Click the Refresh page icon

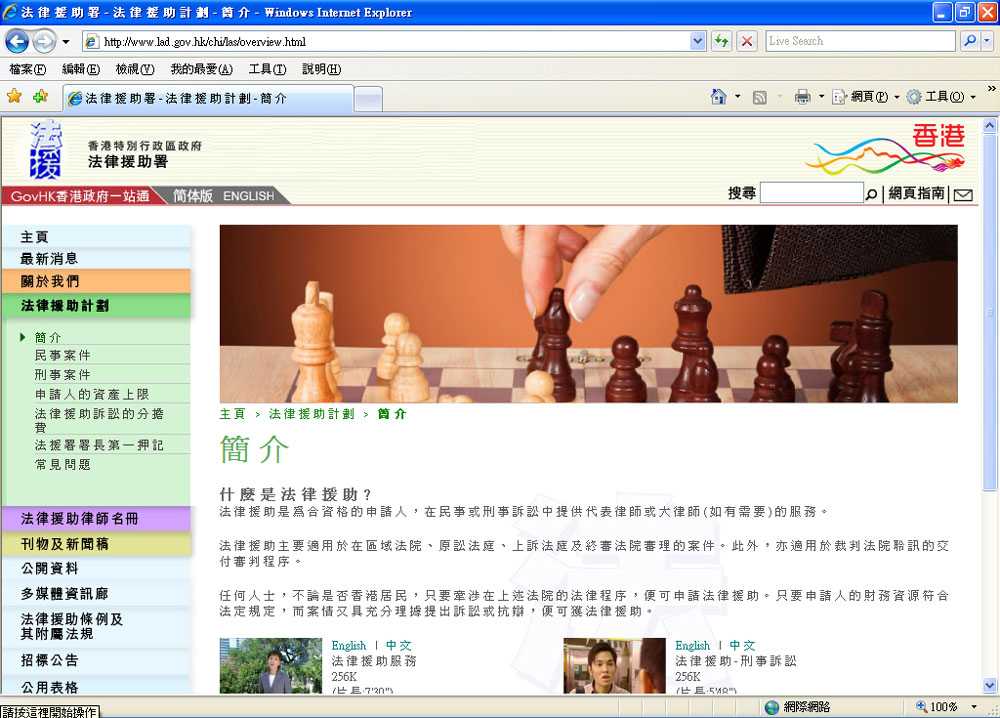click(720, 41)
